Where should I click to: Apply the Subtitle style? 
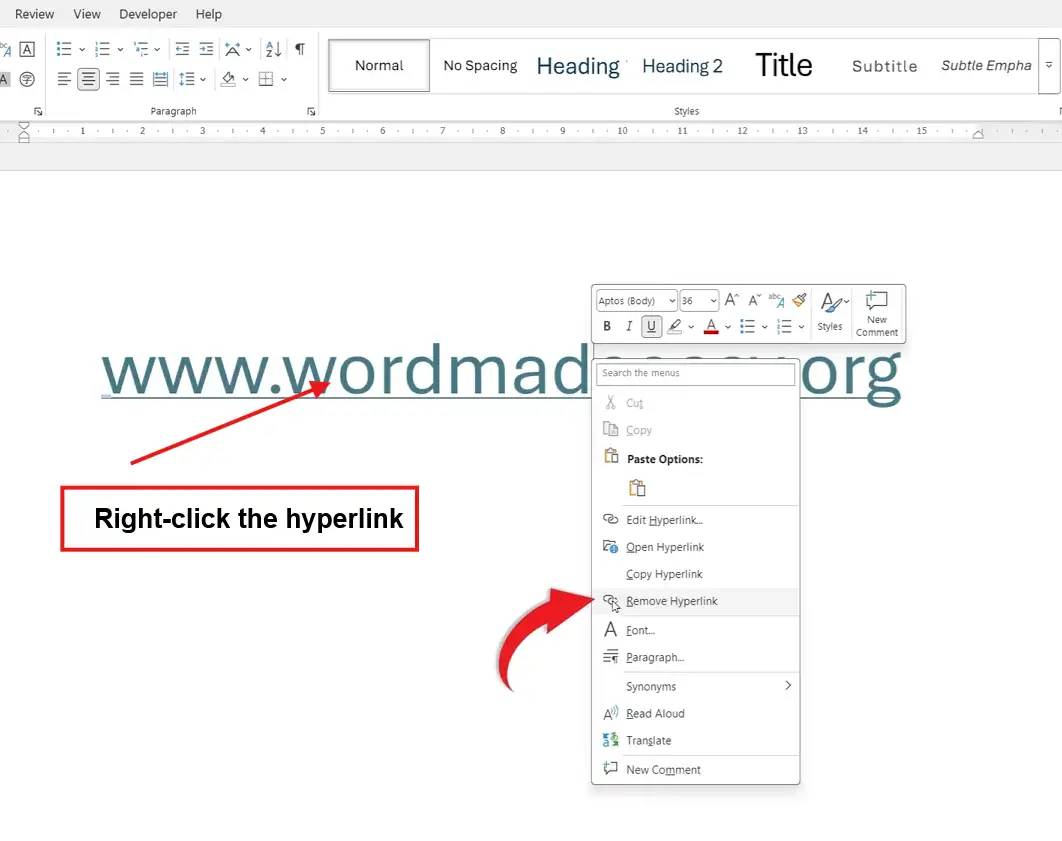(x=885, y=66)
